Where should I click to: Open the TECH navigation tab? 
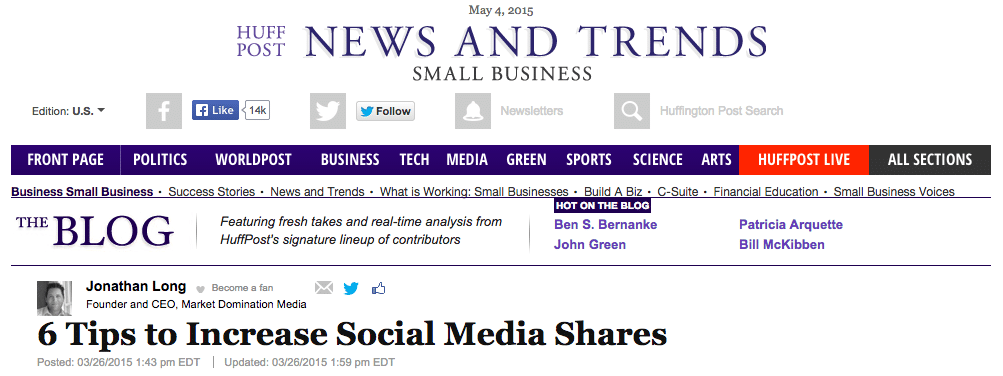[x=415, y=160]
